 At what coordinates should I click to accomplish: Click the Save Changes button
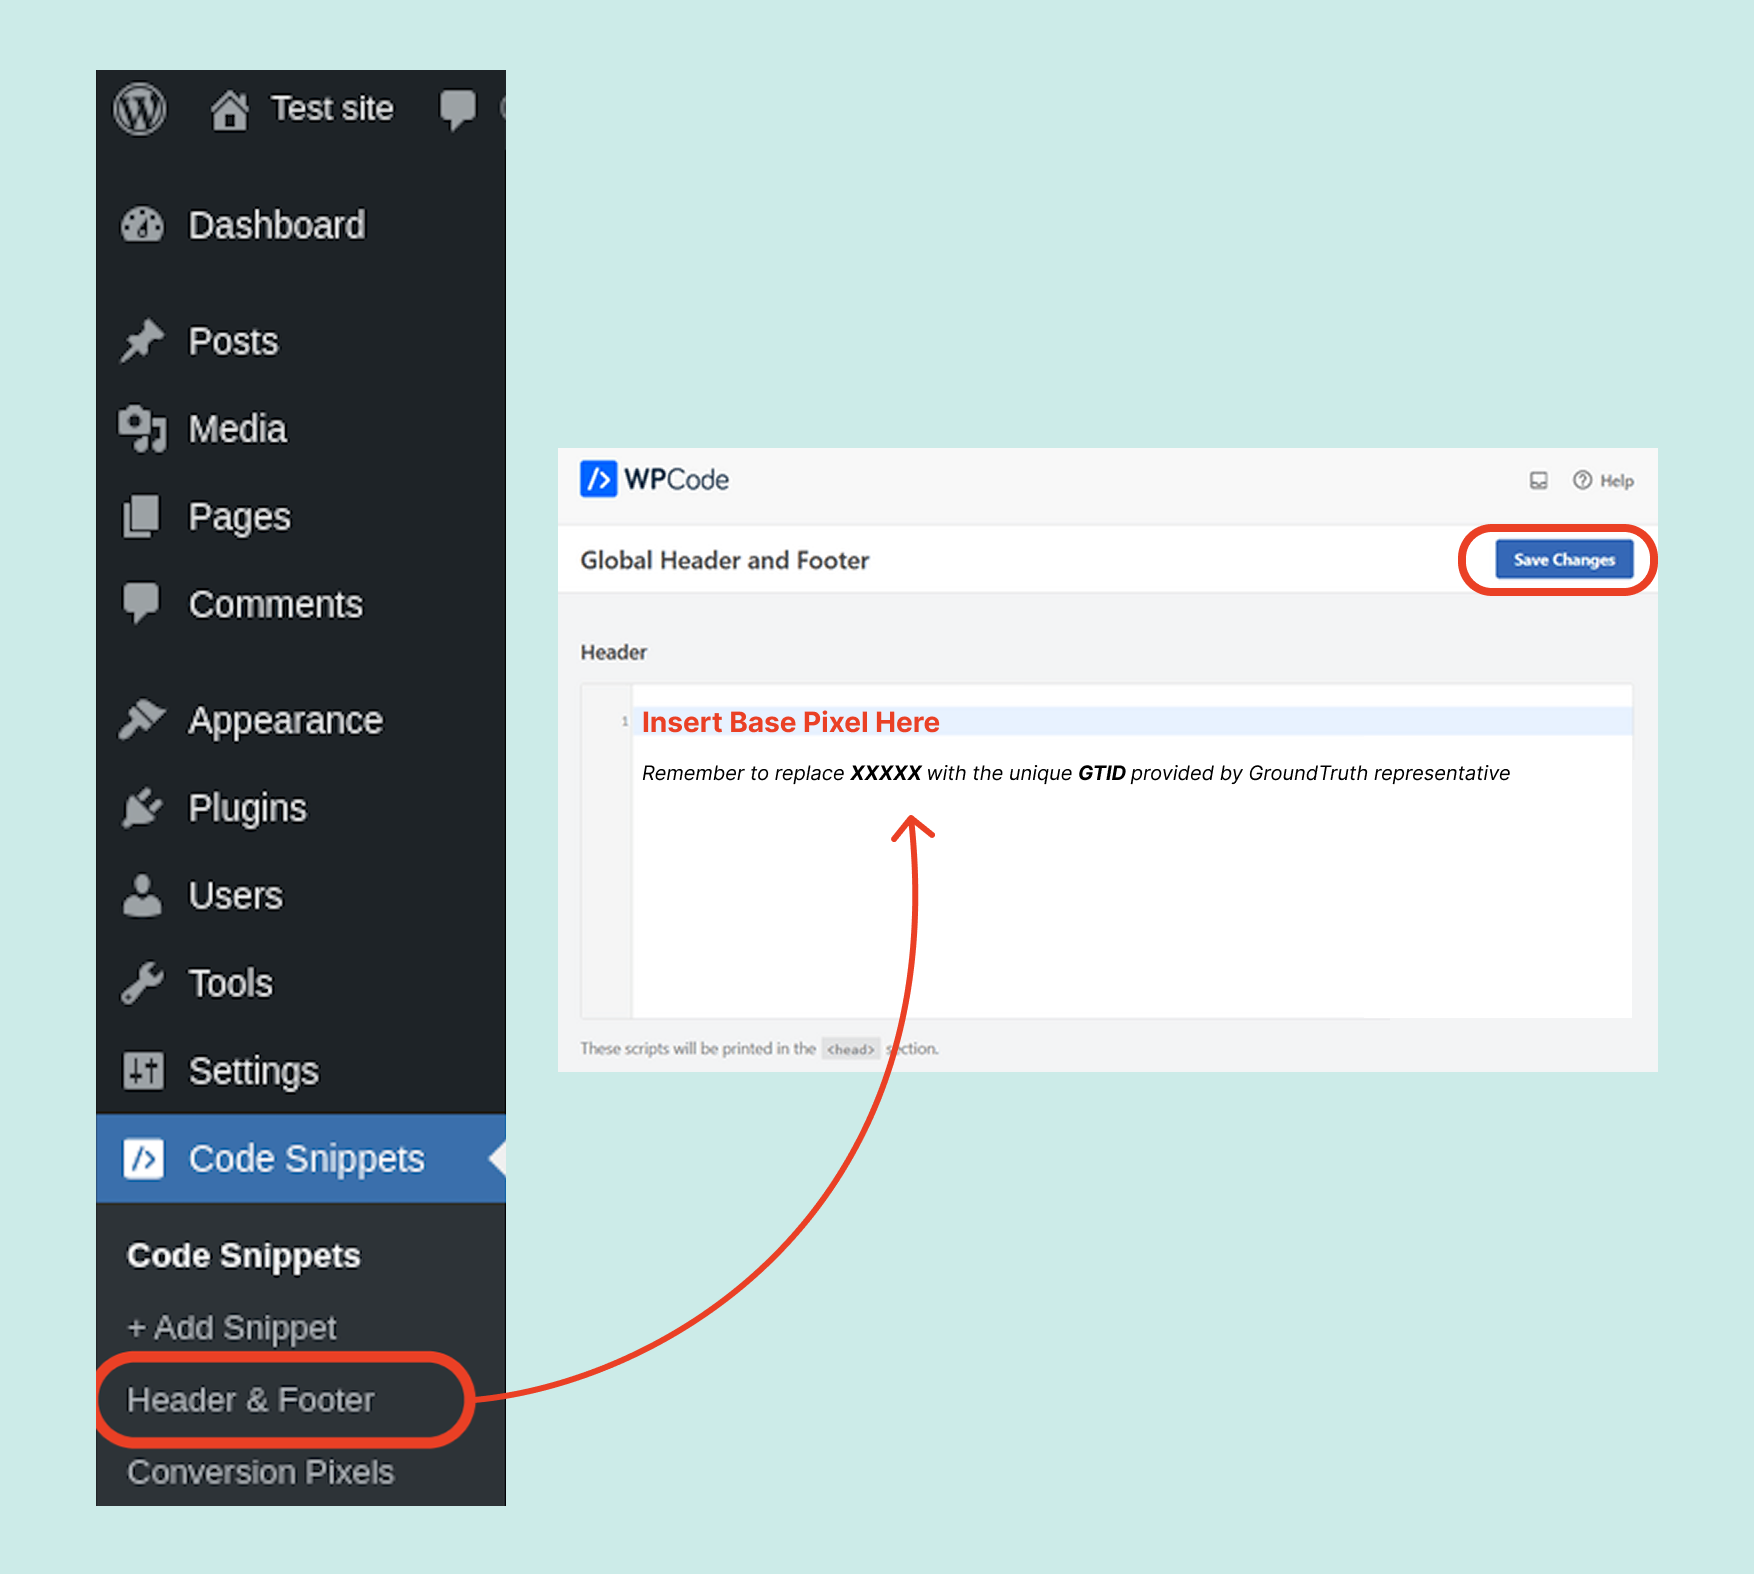(1564, 559)
